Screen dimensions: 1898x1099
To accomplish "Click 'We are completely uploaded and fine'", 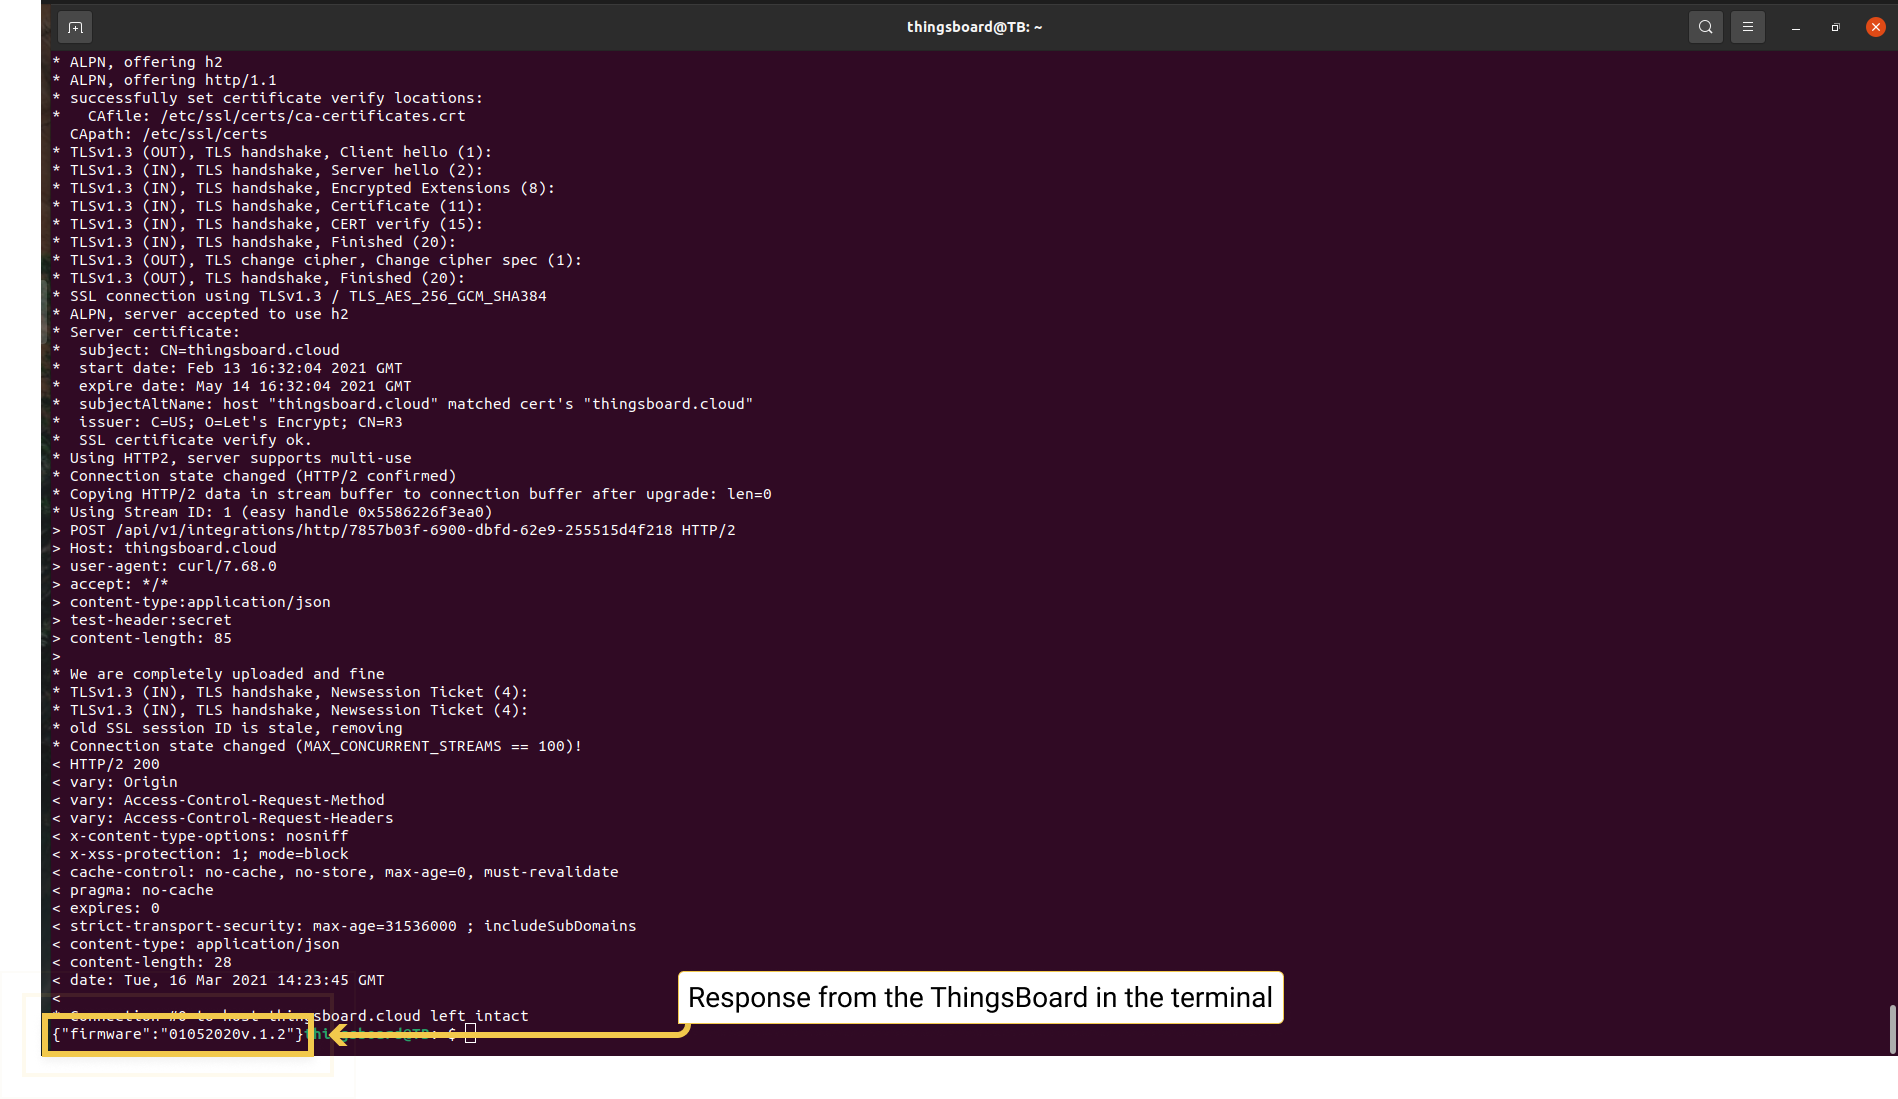I will tap(219, 674).
